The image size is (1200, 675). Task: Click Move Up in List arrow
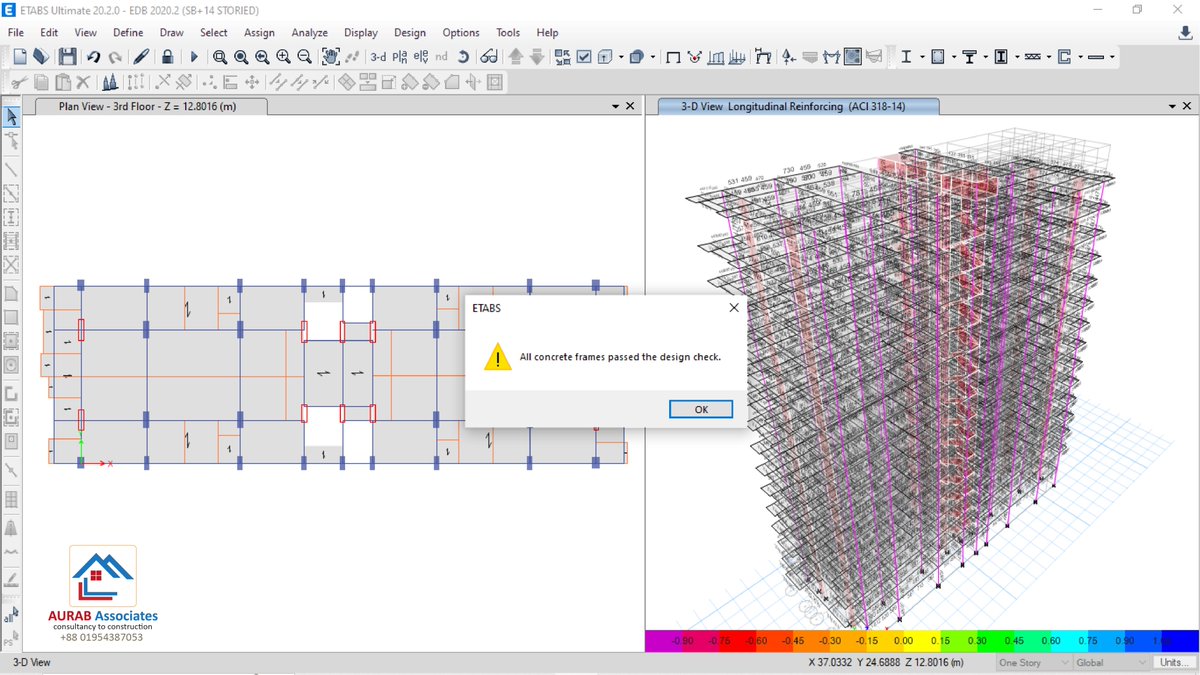(515, 57)
